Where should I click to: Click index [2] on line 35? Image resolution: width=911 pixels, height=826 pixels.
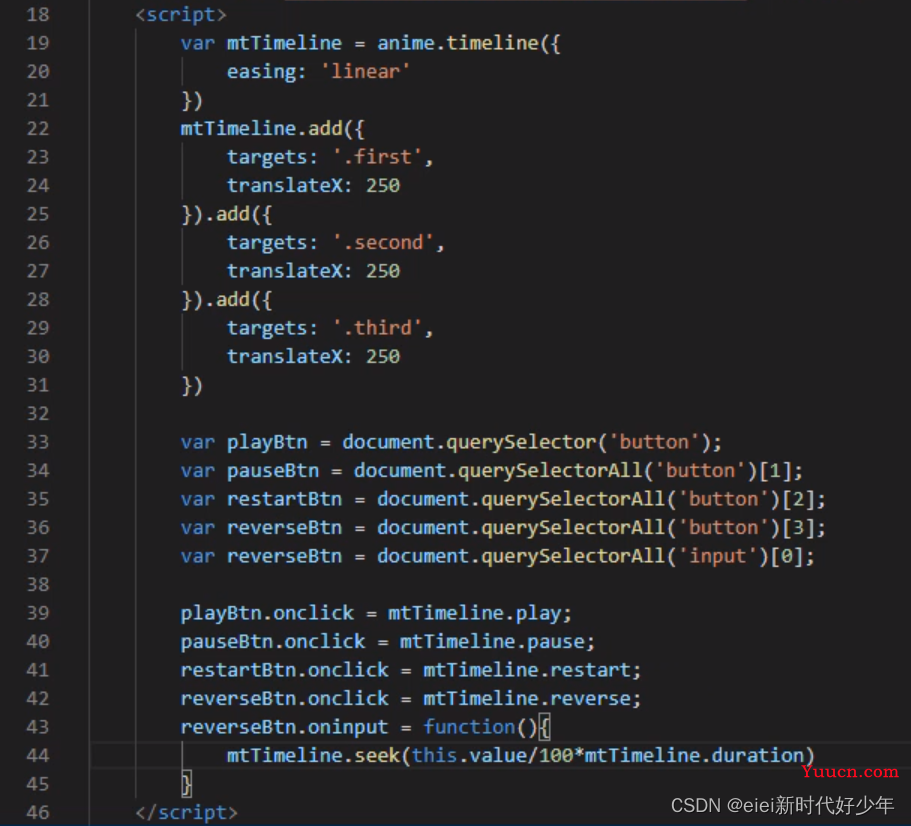click(798, 499)
